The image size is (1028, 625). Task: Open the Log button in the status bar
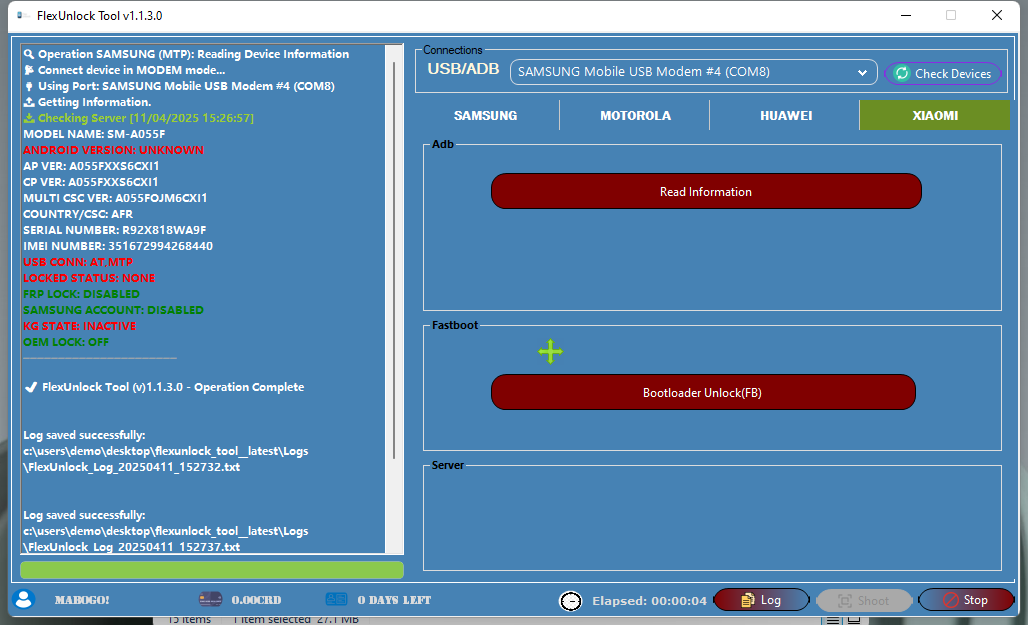pos(761,600)
